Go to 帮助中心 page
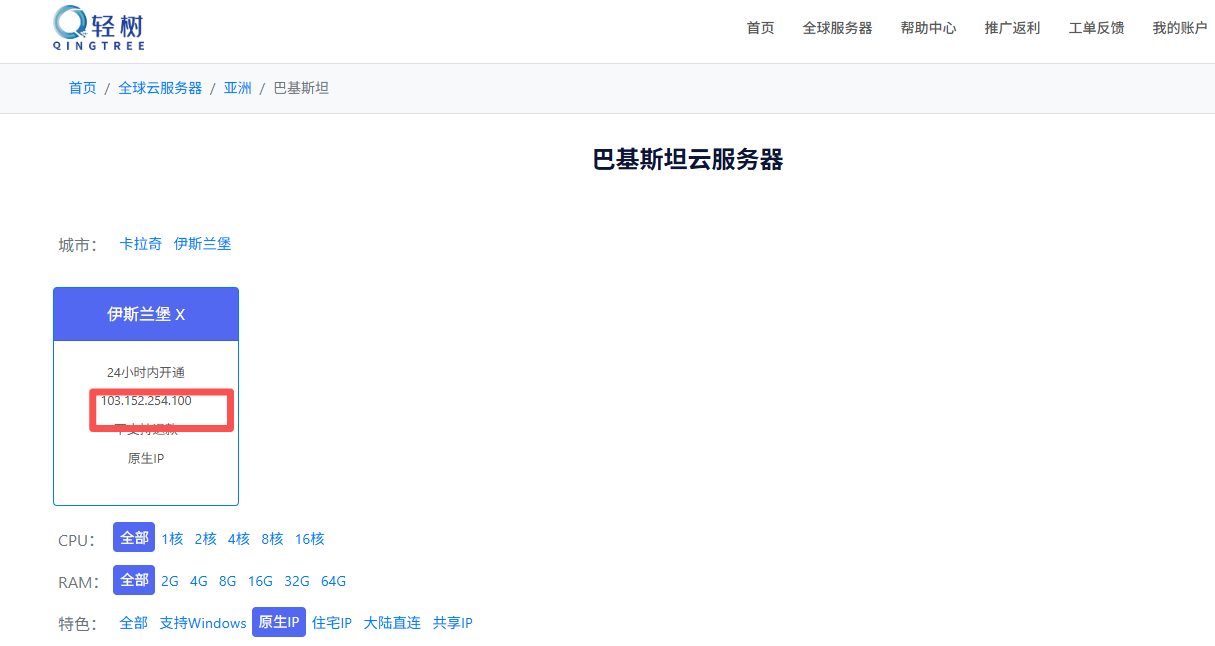The image size is (1215, 646). [928, 28]
